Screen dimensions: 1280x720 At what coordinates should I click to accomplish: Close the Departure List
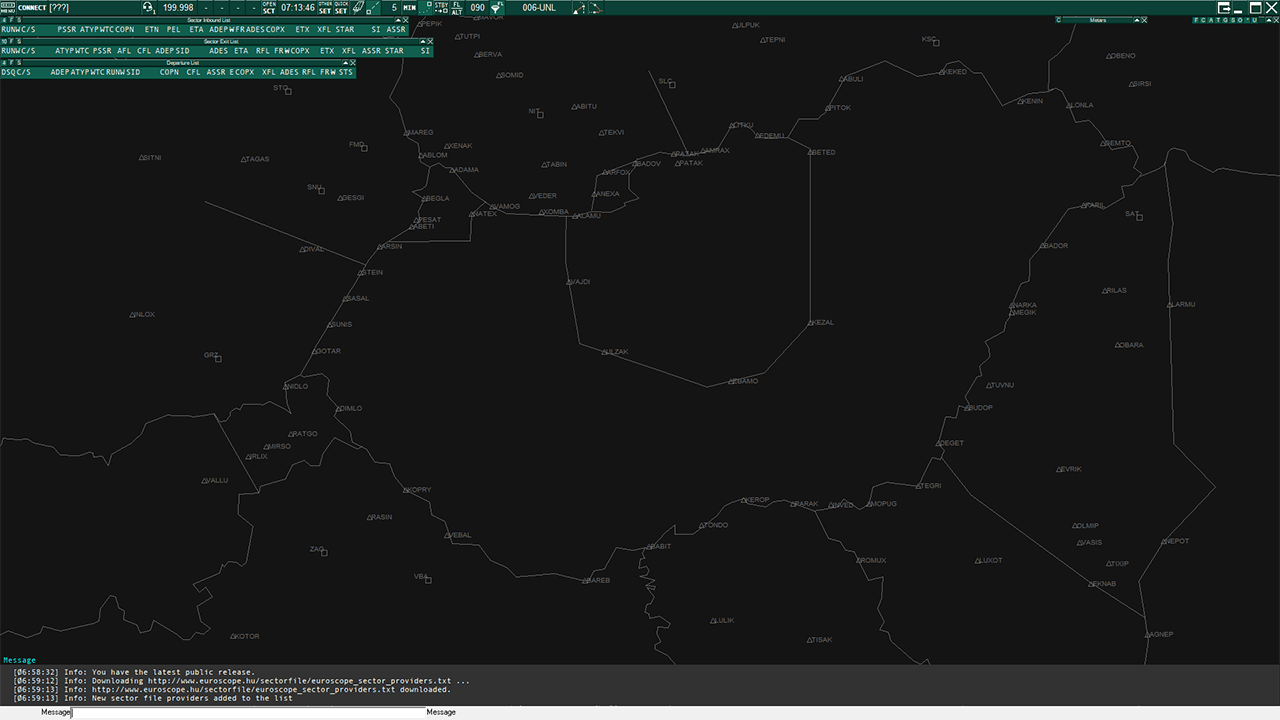coord(353,62)
